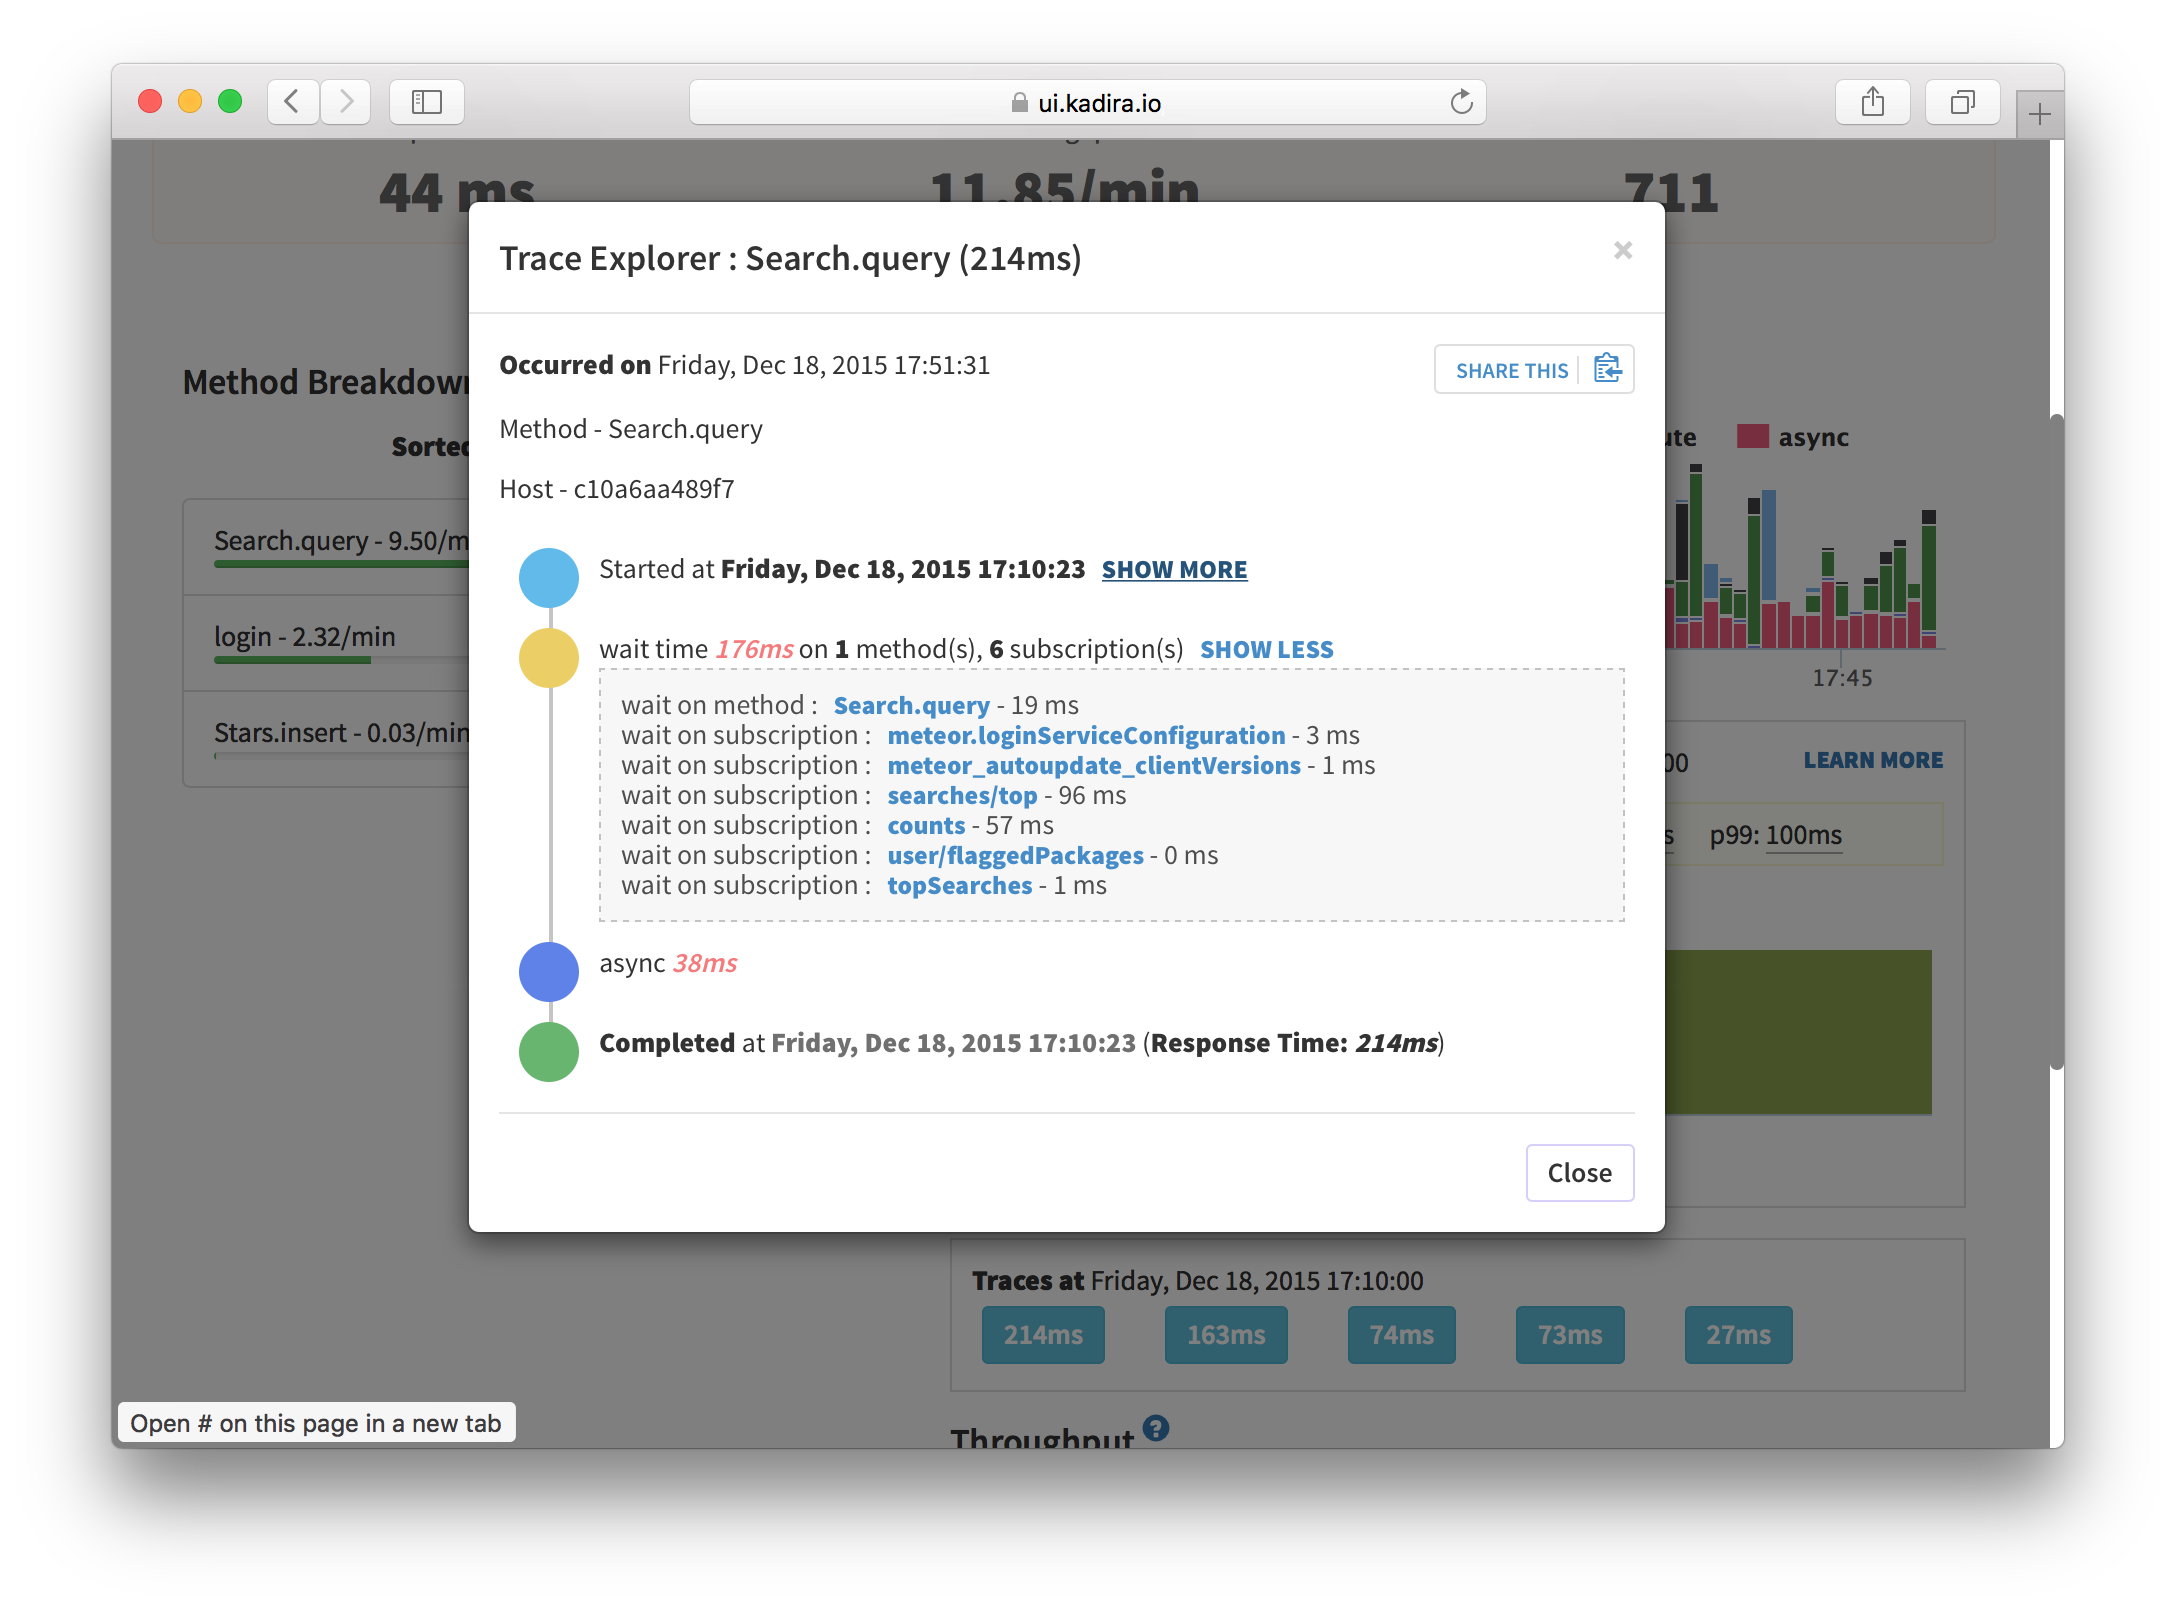Click the Close button in dialog

(x=1579, y=1173)
